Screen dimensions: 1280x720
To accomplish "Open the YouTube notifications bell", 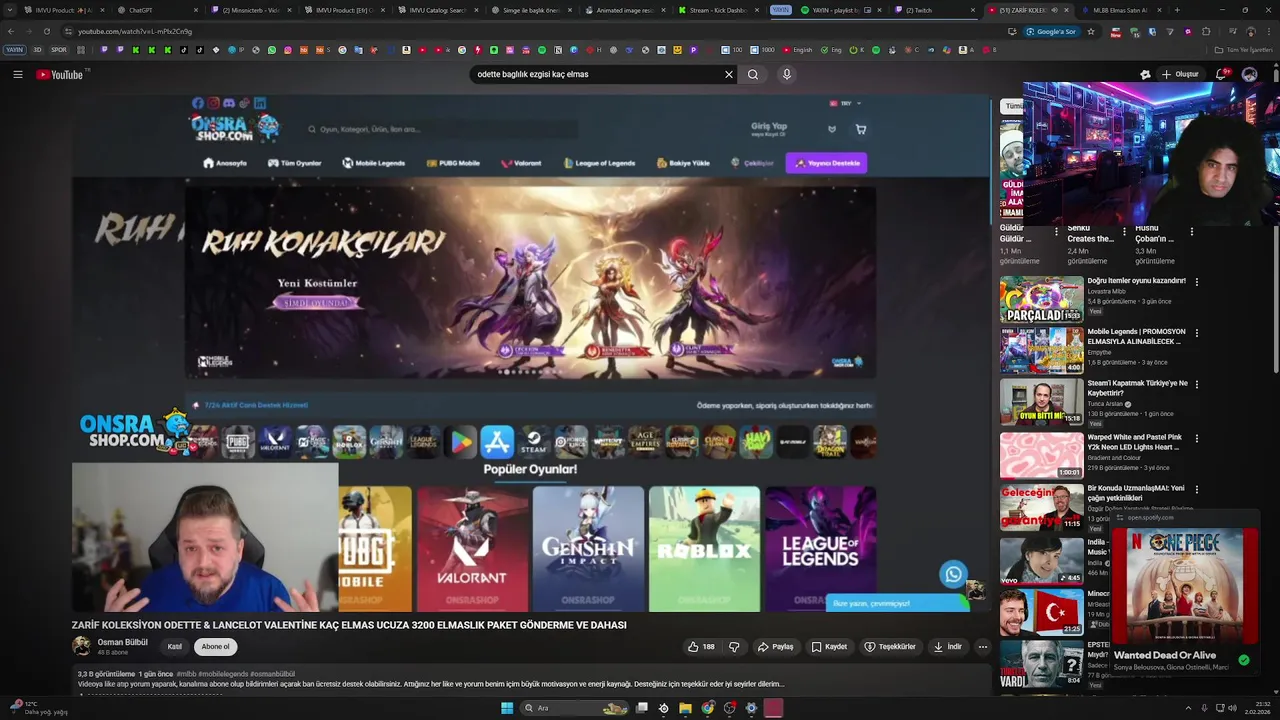I will [x=1222, y=74].
